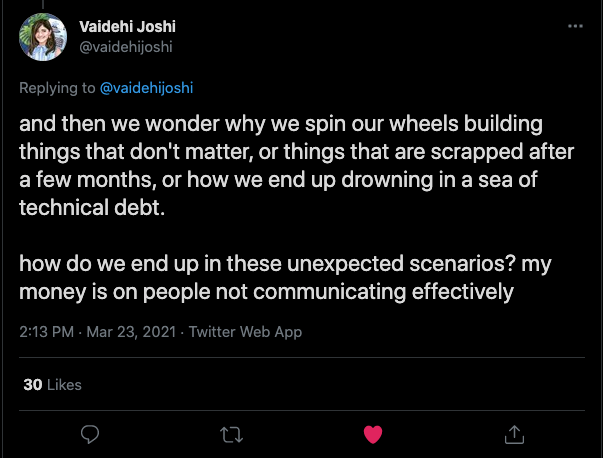Click the bold 30 like count
603x458 pixels.
[x=33, y=385]
